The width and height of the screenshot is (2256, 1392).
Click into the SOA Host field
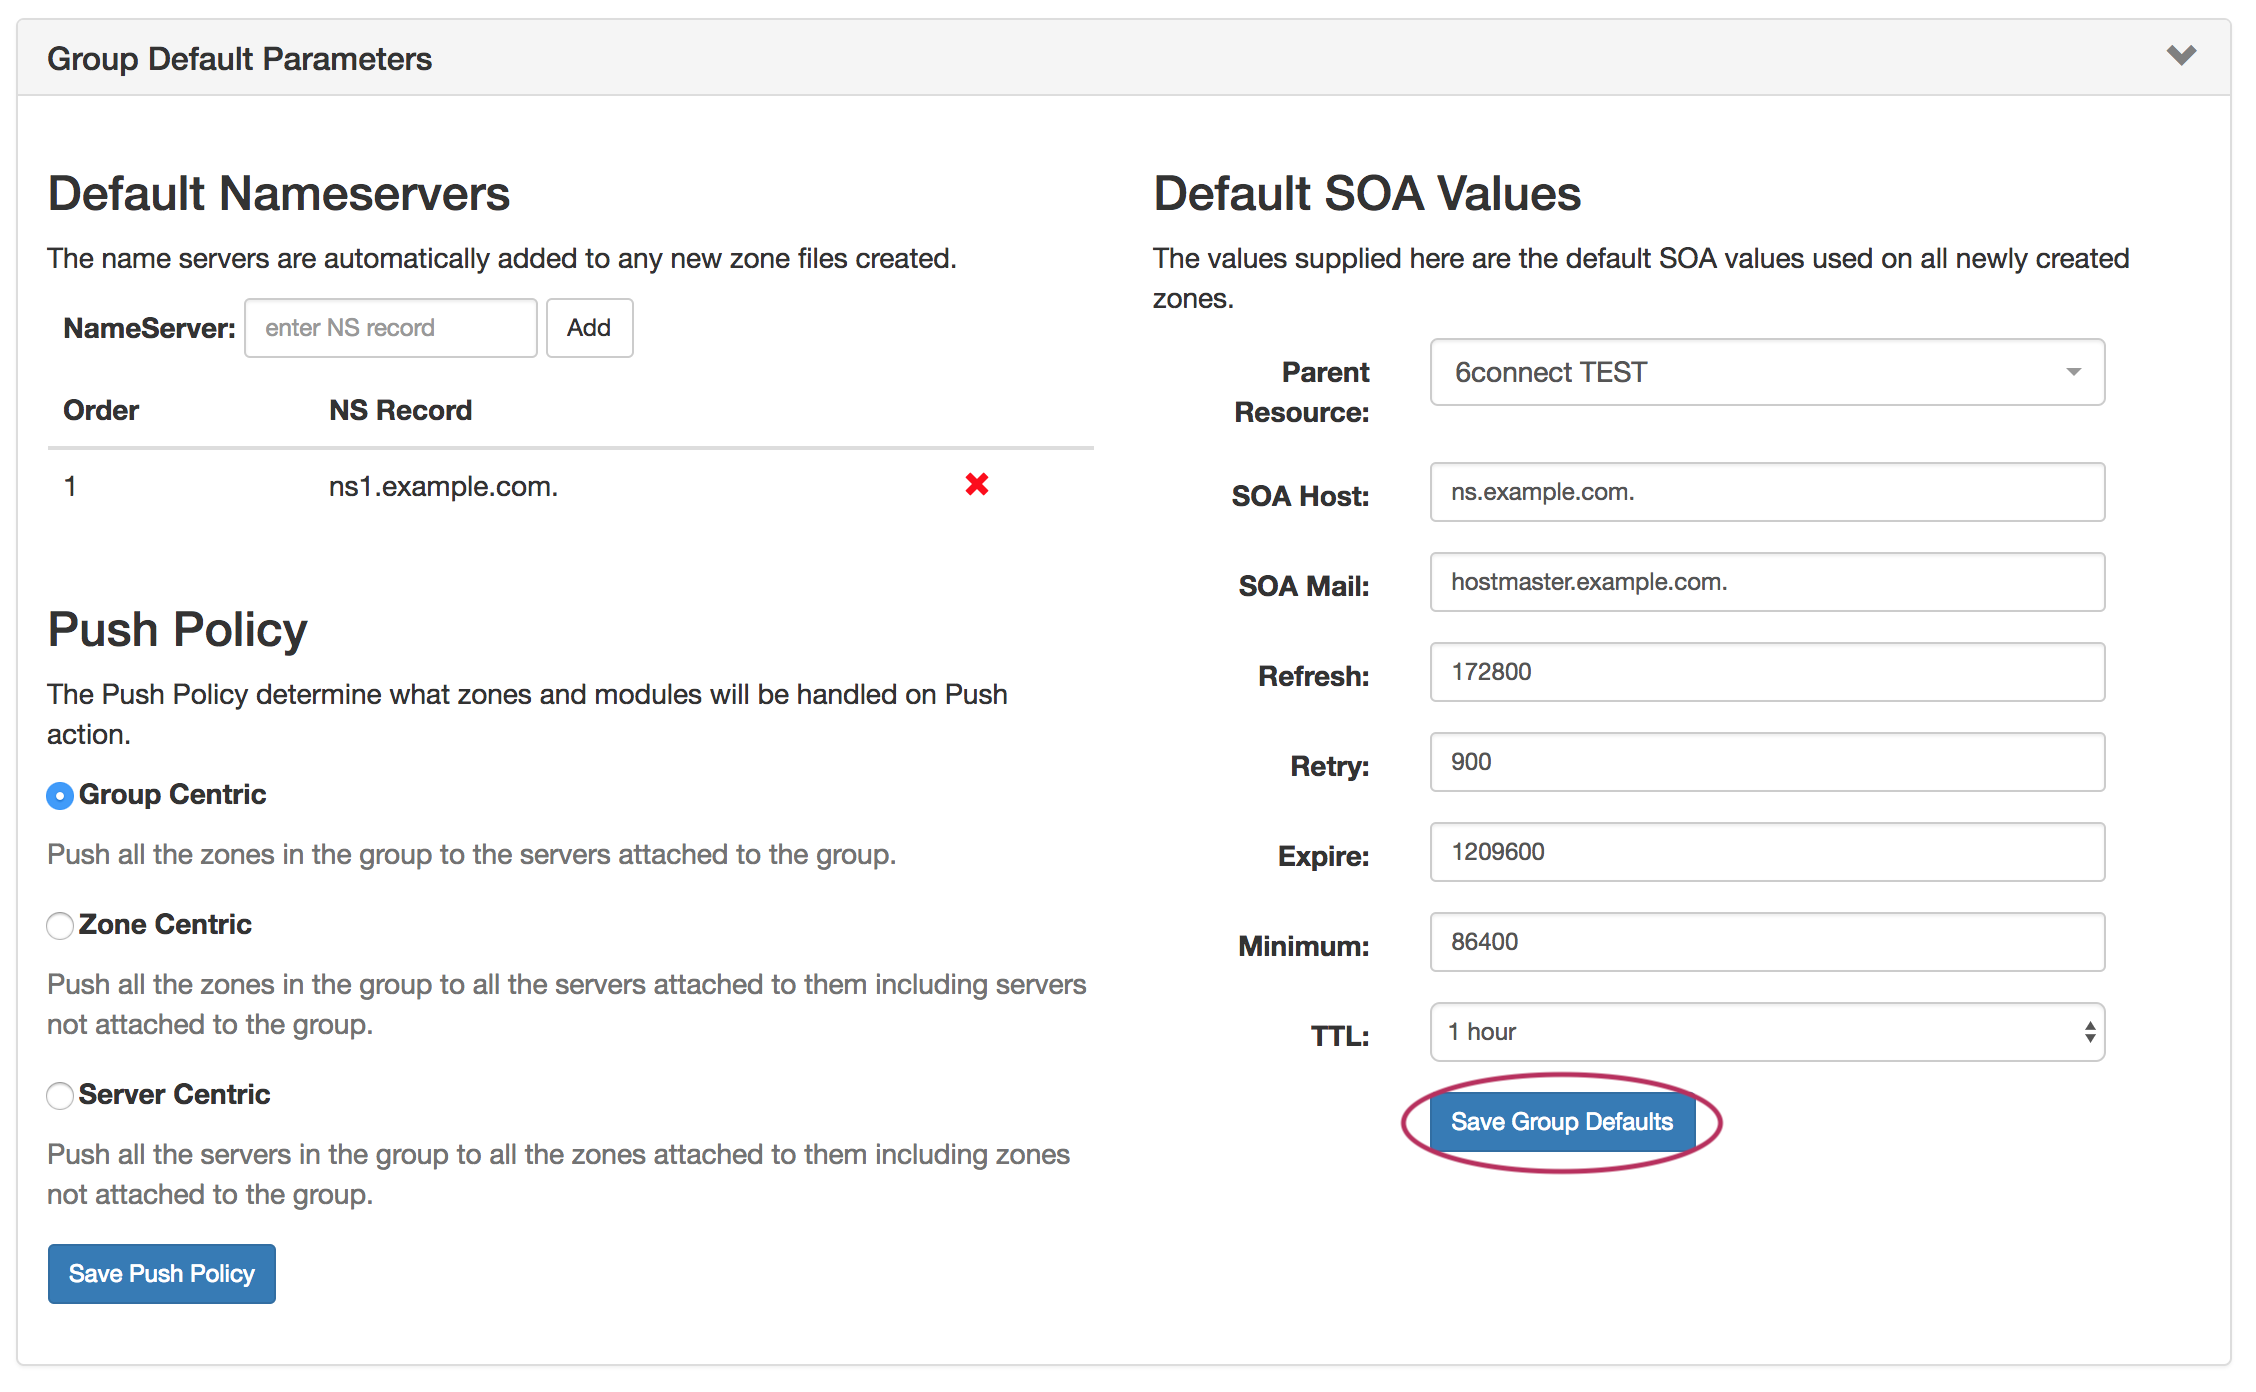[1766, 492]
